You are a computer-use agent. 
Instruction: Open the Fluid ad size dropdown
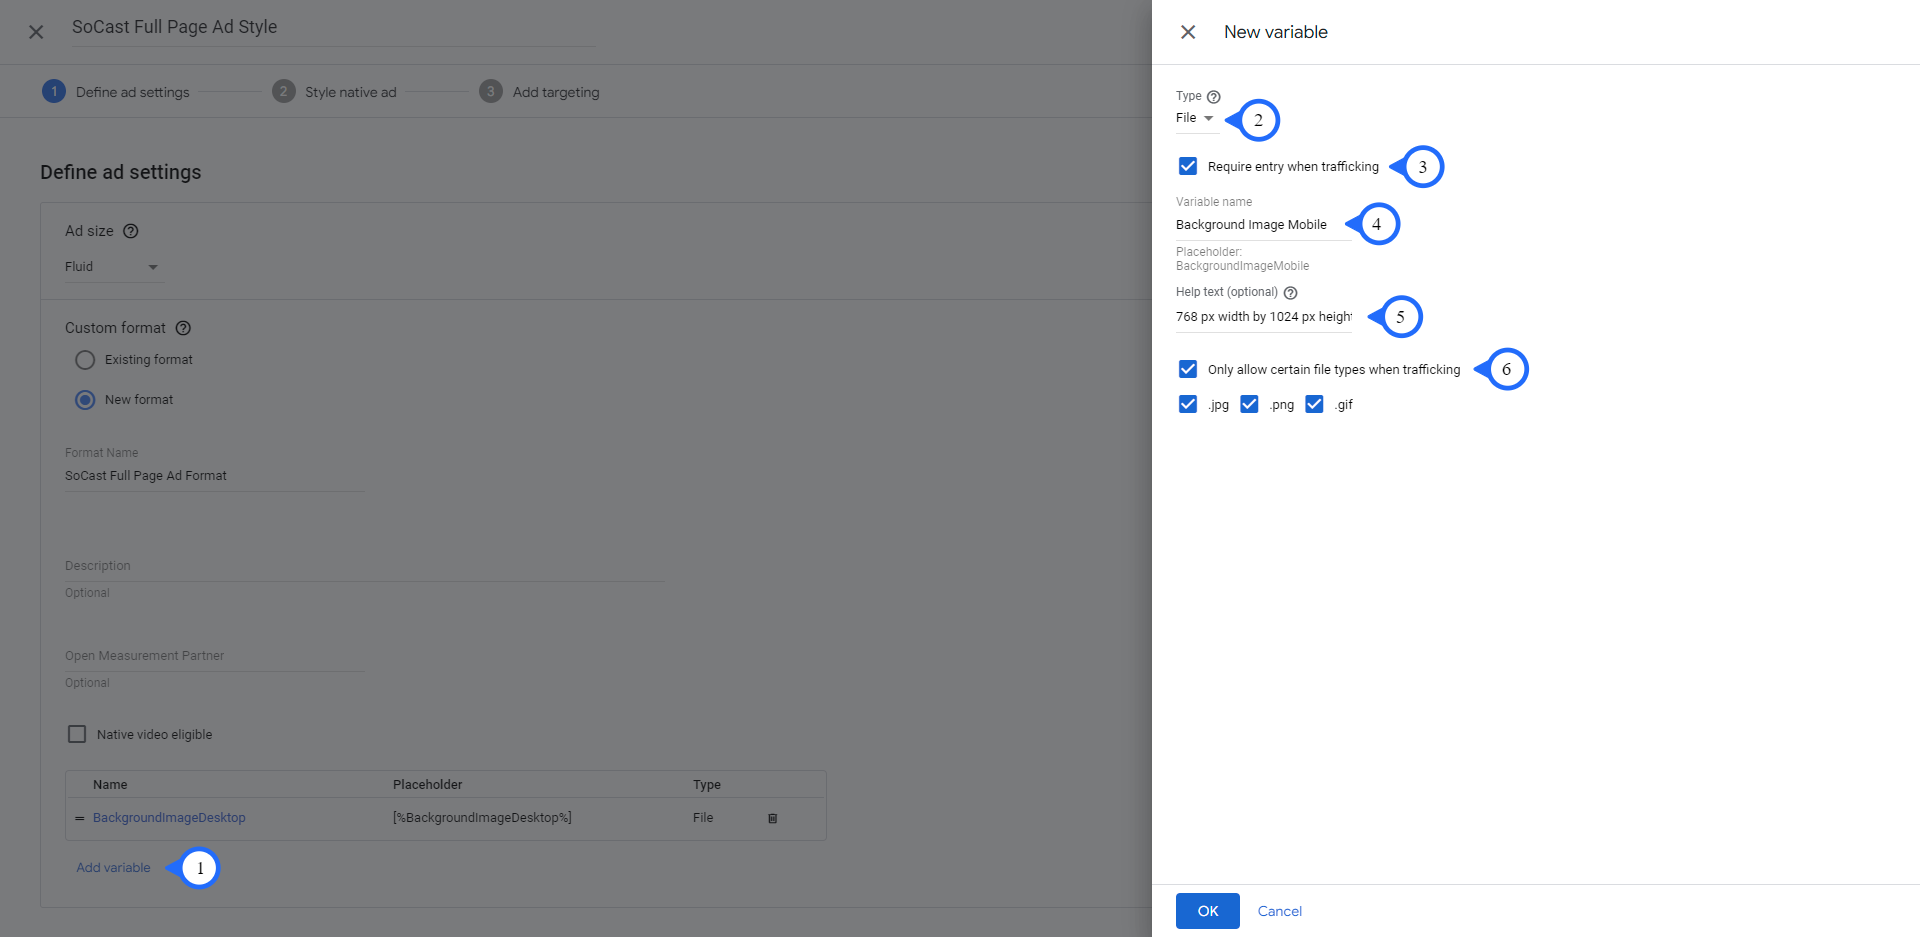112,267
